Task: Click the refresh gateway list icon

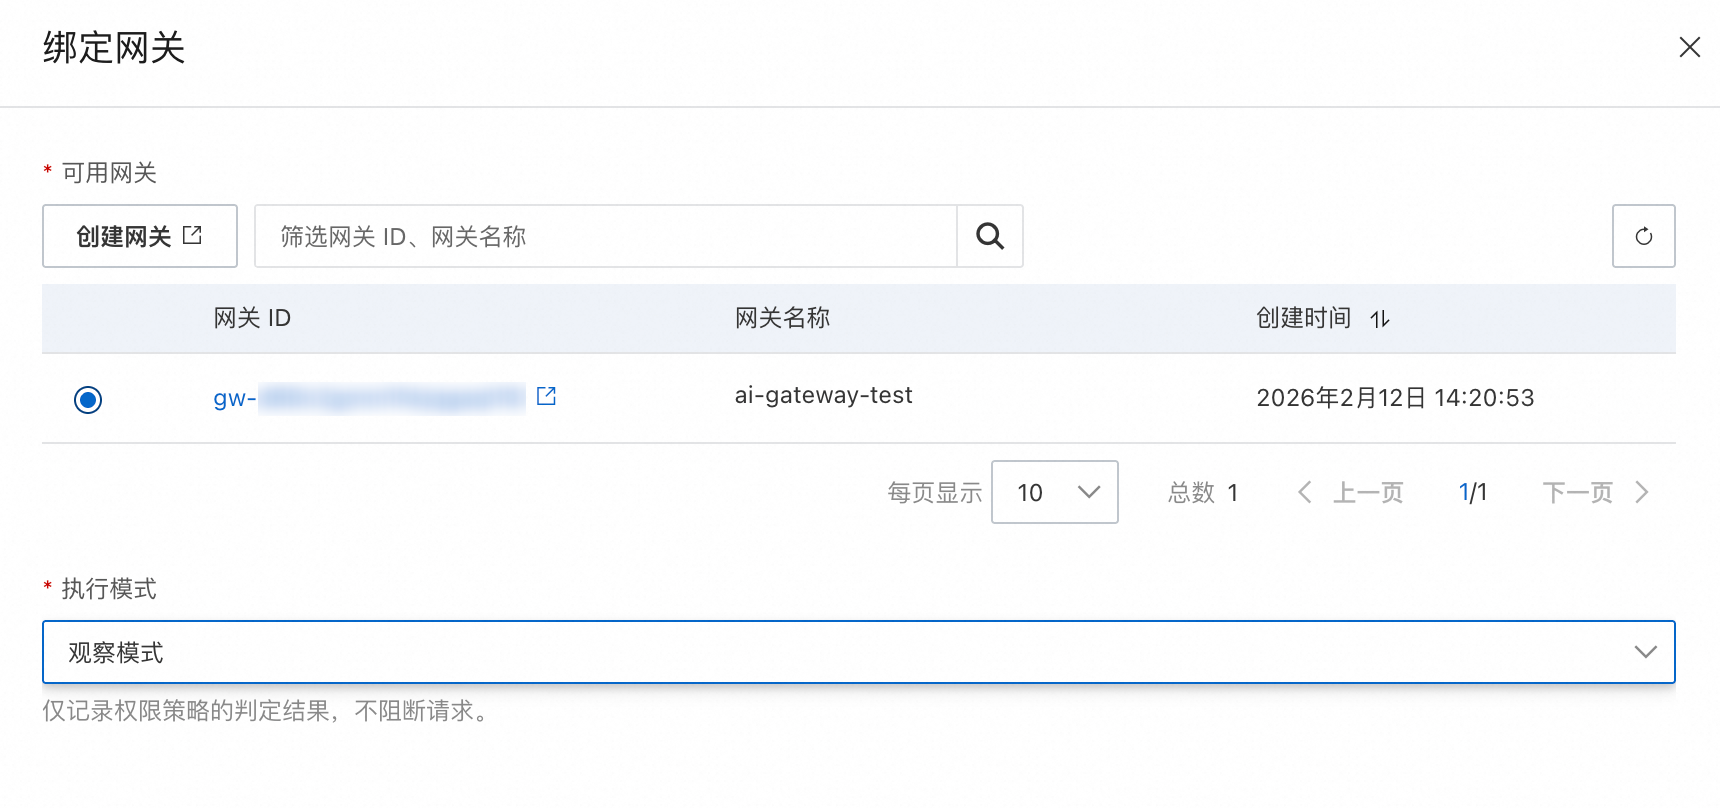Action: pos(1643,236)
